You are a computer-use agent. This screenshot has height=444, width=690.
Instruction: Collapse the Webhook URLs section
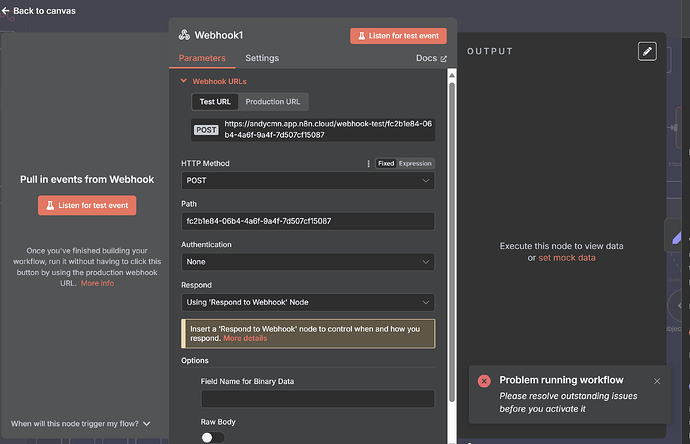tap(184, 81)
